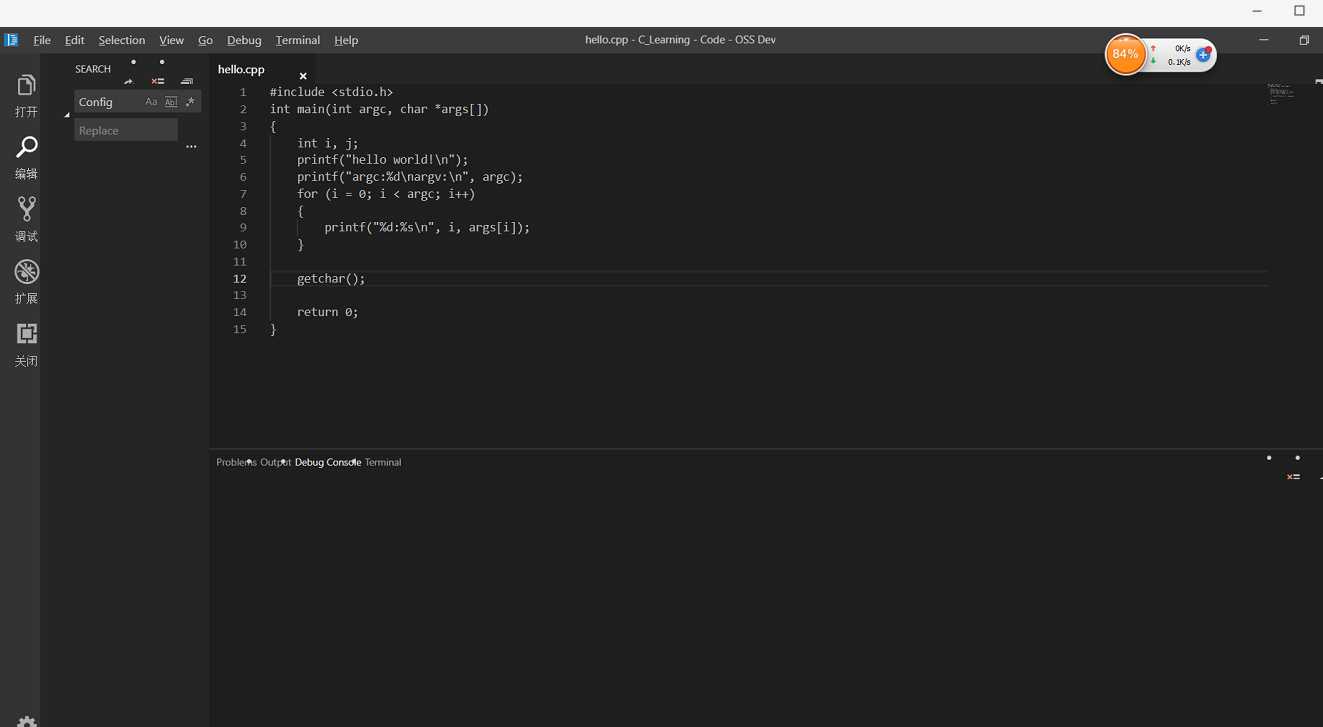
Task: Click the for loop line
Action: [386, 194]
